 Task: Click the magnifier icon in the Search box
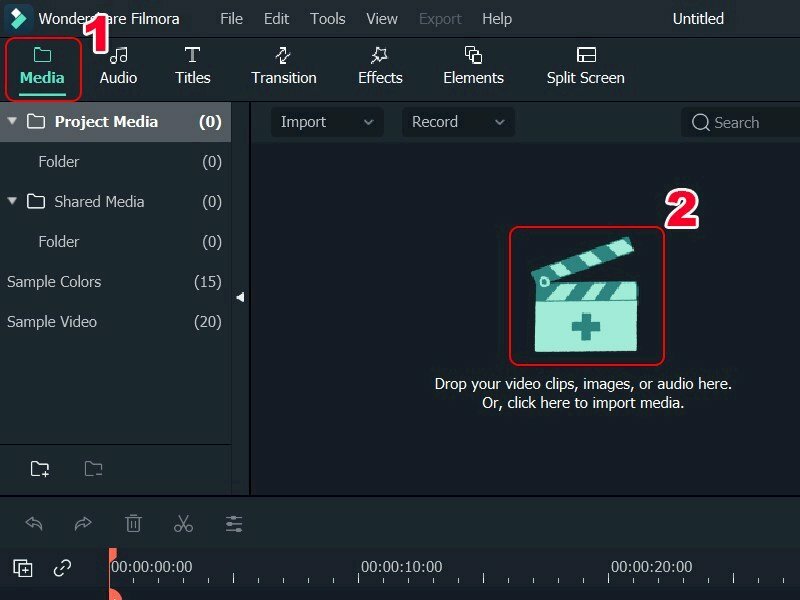click(703, 122)
